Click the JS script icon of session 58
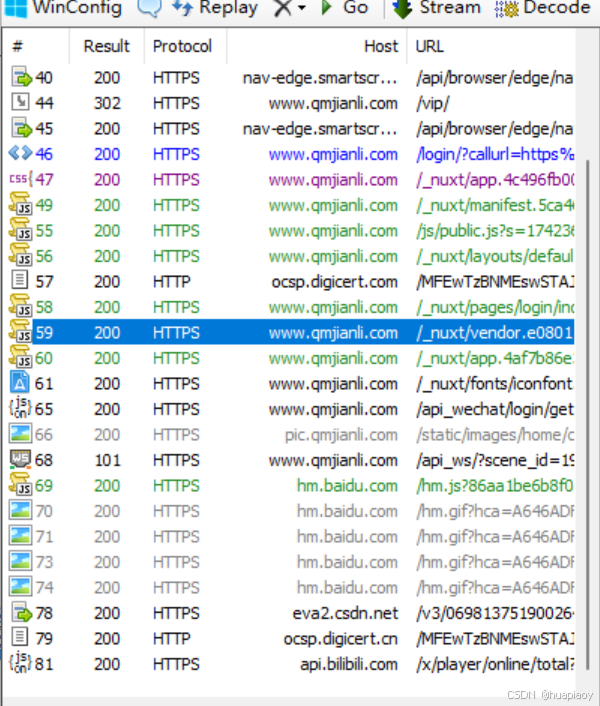The width and height of the screenshot is (600, 706). (20, 306)
